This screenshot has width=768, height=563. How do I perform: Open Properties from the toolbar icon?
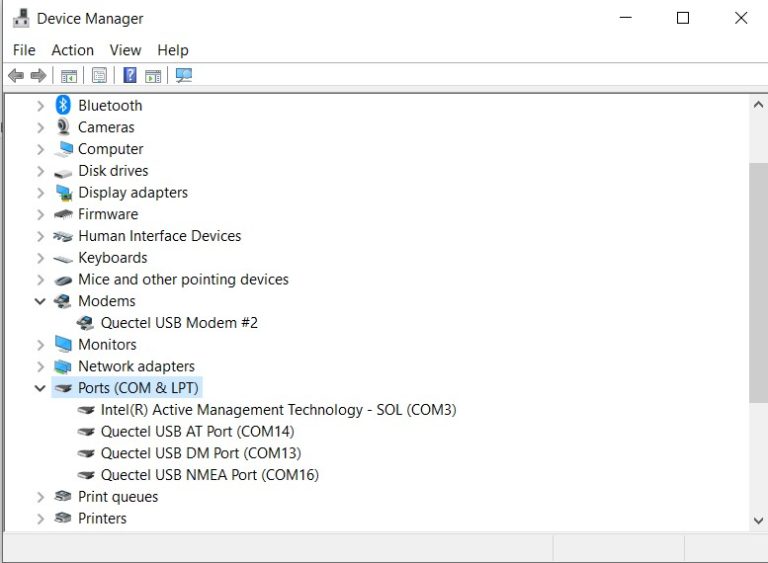click(x=99, y=76)
